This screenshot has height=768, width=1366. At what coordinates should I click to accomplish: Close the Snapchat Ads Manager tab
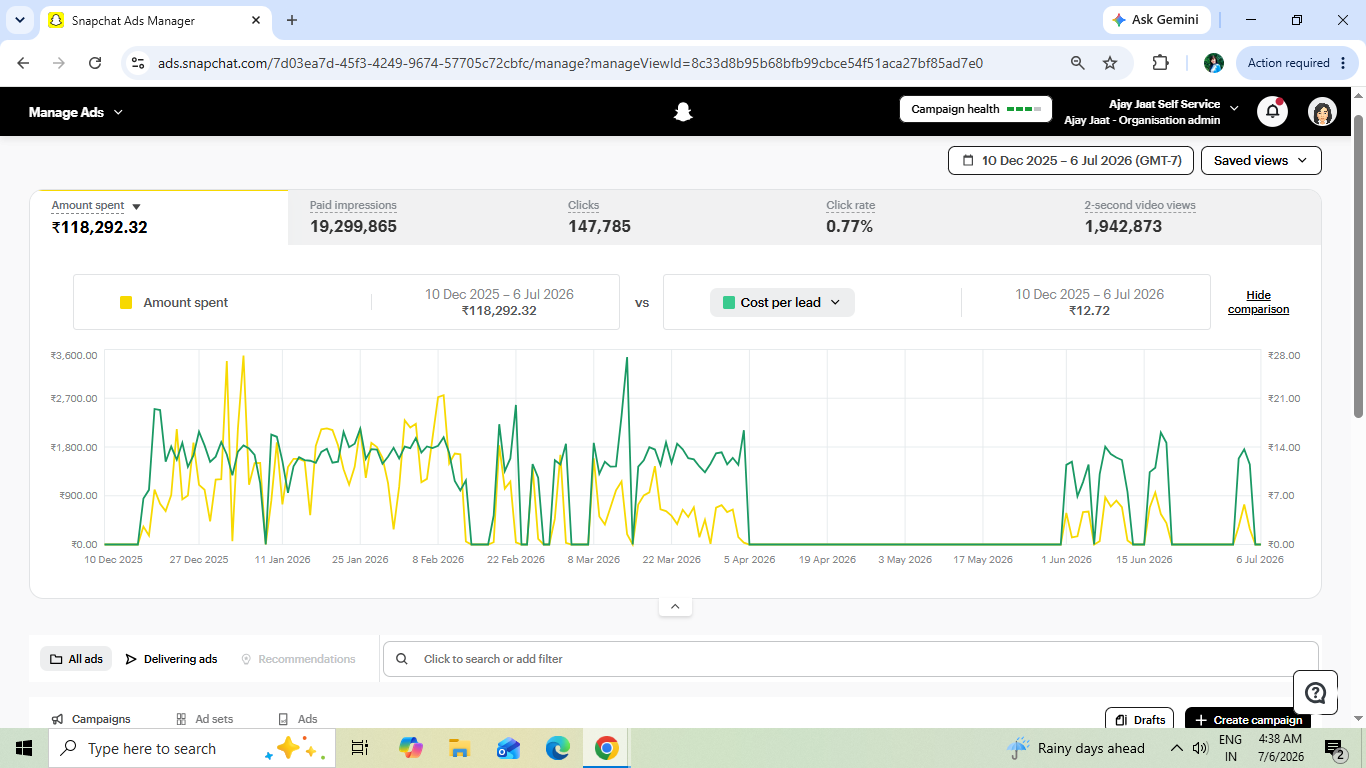254,20
